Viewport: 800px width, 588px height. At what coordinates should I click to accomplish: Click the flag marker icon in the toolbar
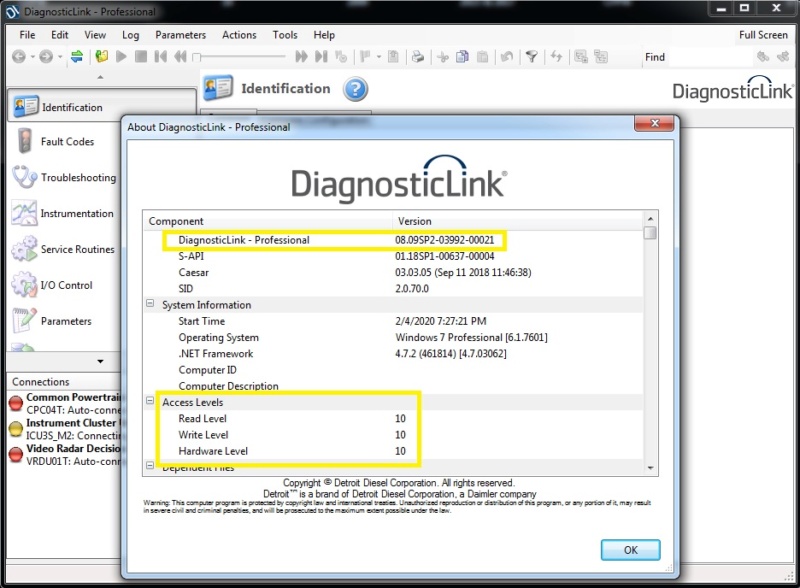[365, 57]
